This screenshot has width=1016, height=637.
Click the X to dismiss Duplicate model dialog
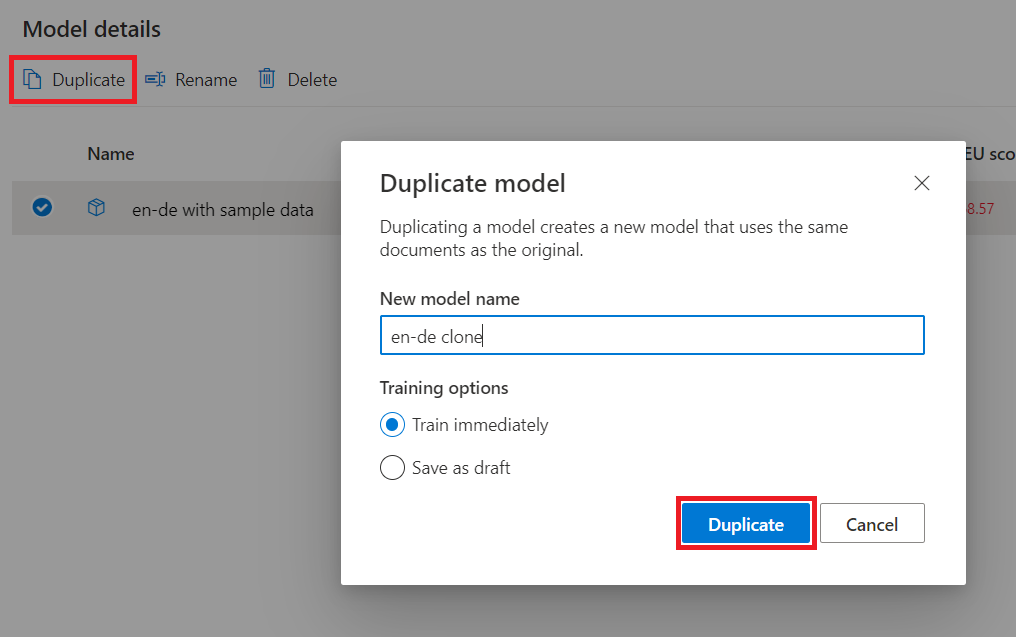pyautogui.click(x=921, y=183)
